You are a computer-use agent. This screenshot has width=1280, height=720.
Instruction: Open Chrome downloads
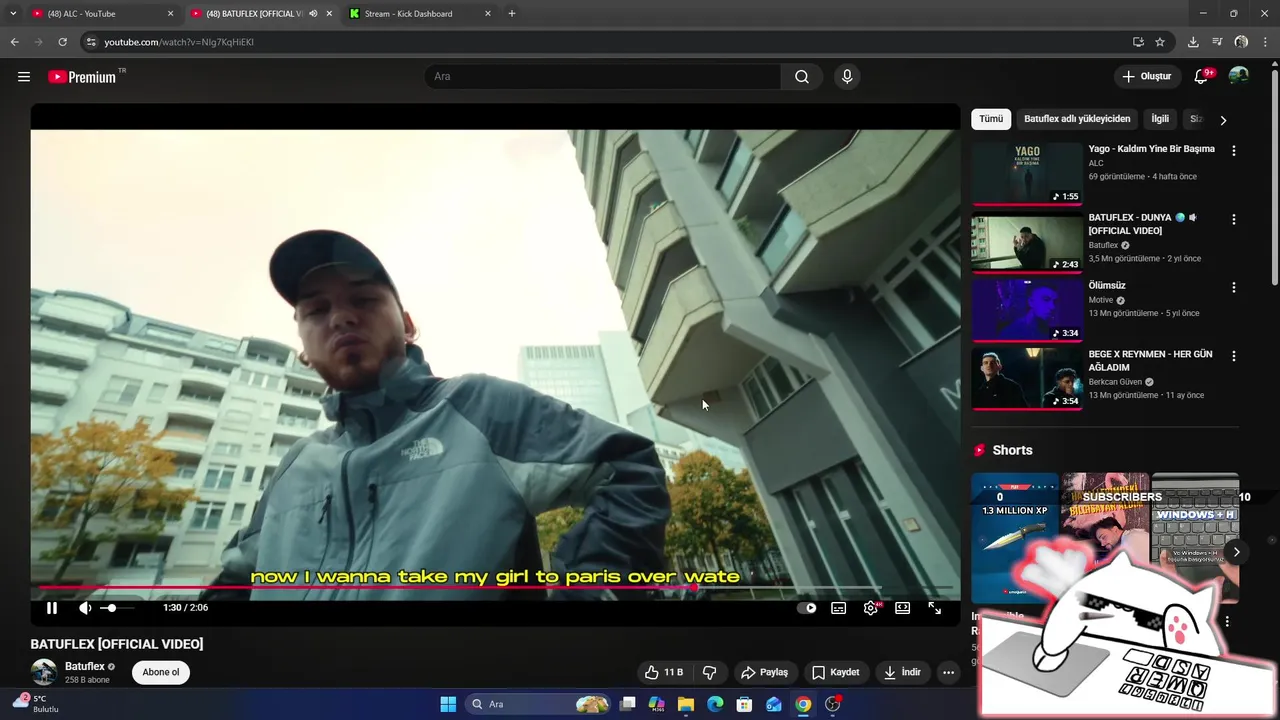[x=1193, y=42]
